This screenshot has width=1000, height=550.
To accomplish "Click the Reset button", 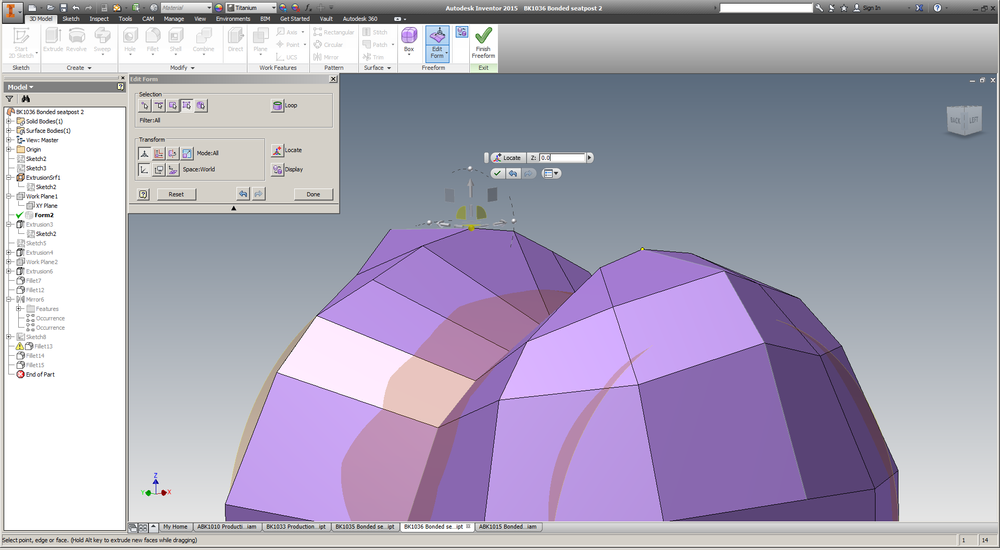I will tap(176, 195).
